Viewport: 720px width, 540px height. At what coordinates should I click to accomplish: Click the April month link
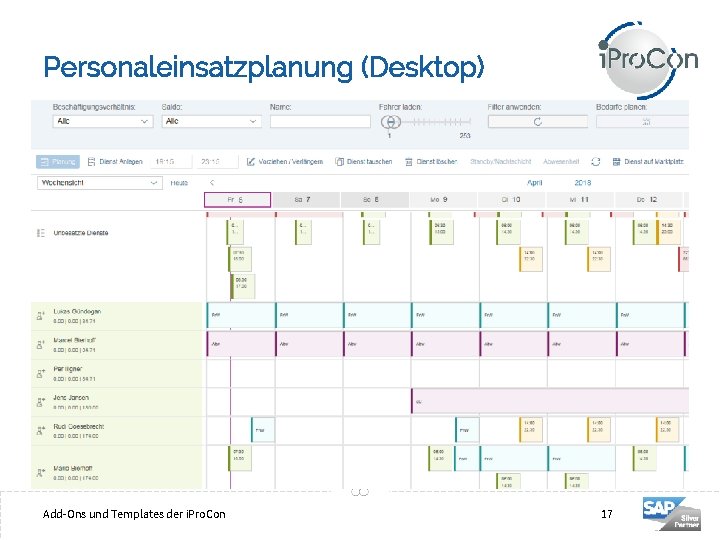tap(534, 183)
